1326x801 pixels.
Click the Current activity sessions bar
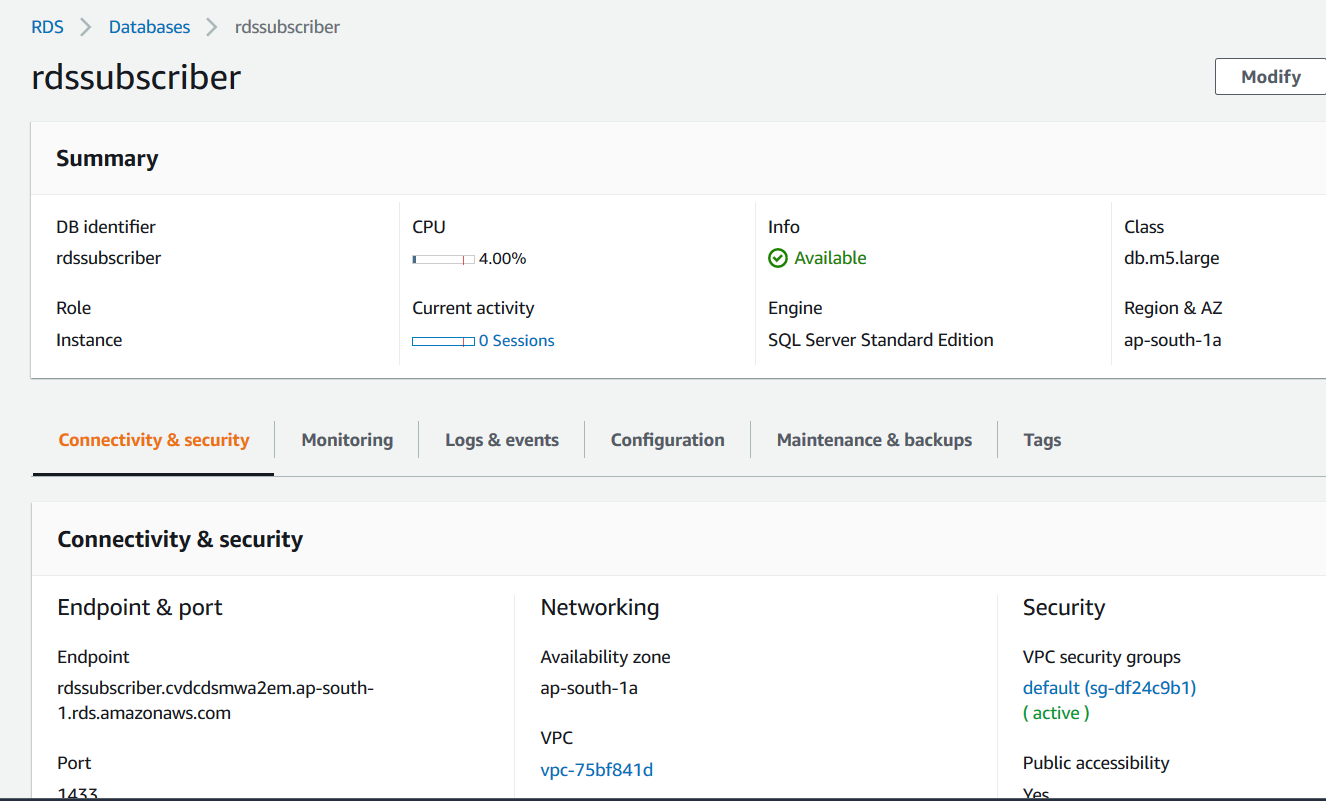tap(443, 341)
